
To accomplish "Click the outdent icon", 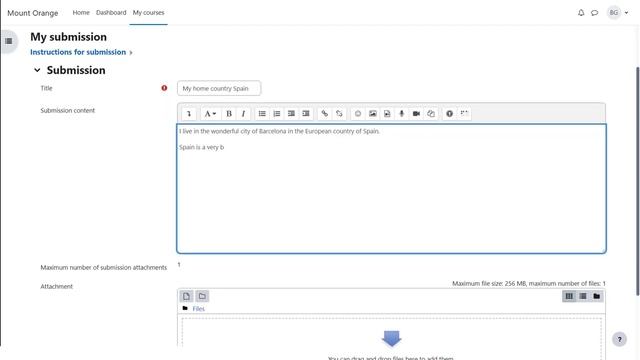I will pos(291,113).
